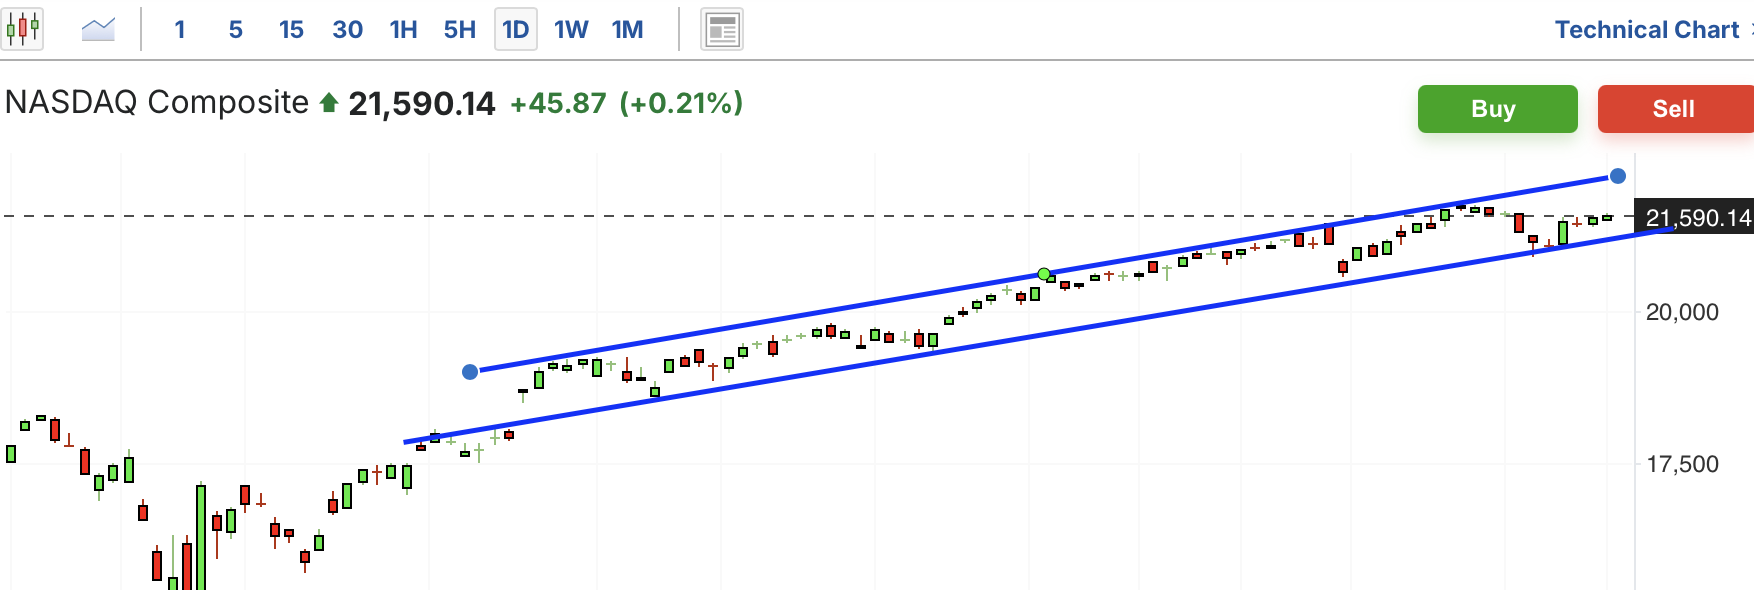
Task: Select the candlestick chart type icon
Action: pyautogui.click(x=22, y=28)
